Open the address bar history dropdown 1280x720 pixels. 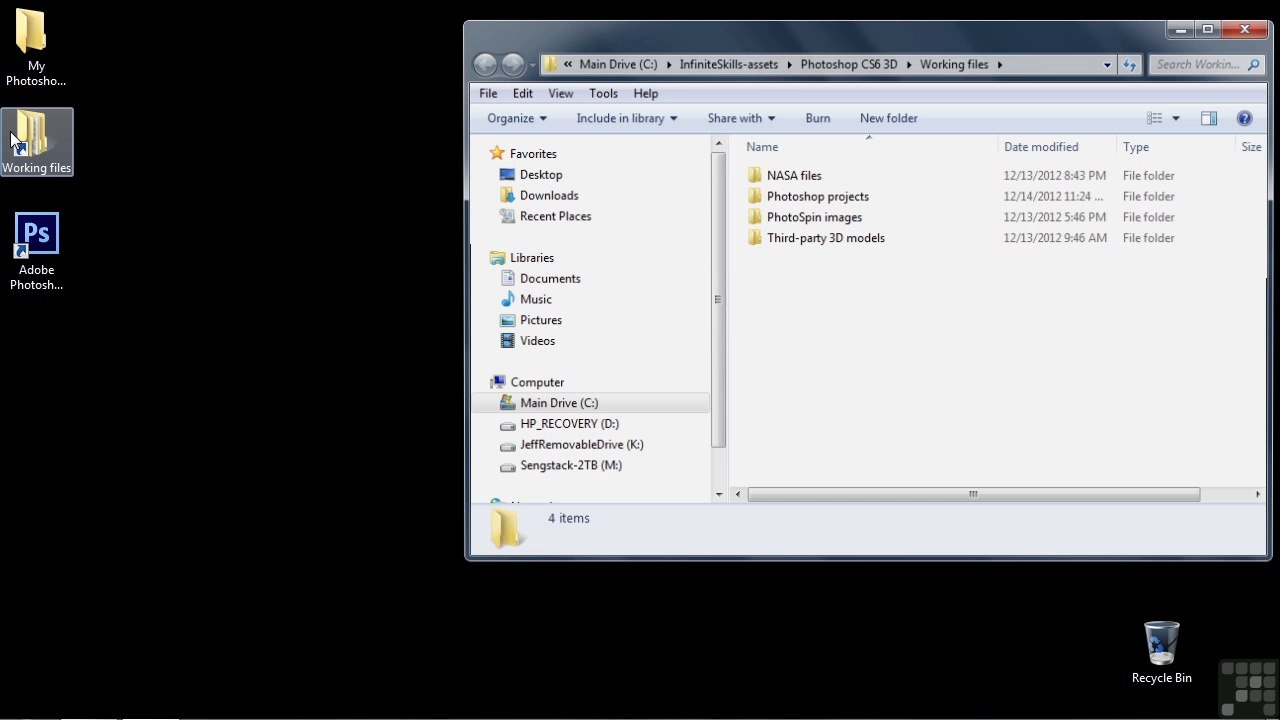click(x=1107, y=64)
